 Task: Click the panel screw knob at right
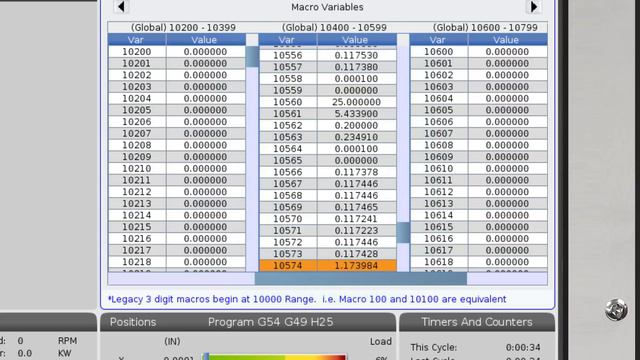click(616, 309)
